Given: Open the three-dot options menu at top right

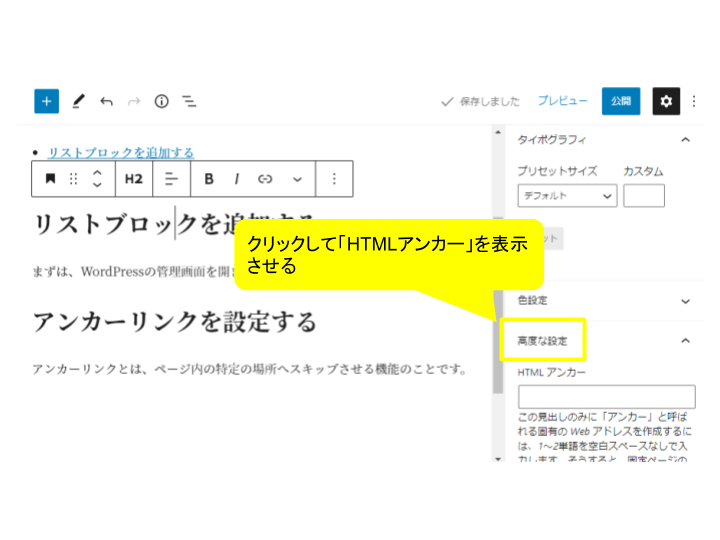Looking at the screenshot, I should (694, 101).
